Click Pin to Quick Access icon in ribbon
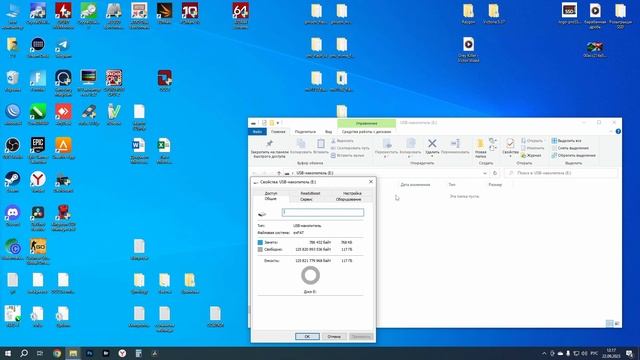The image size is (640, 360). coord(269,144)
